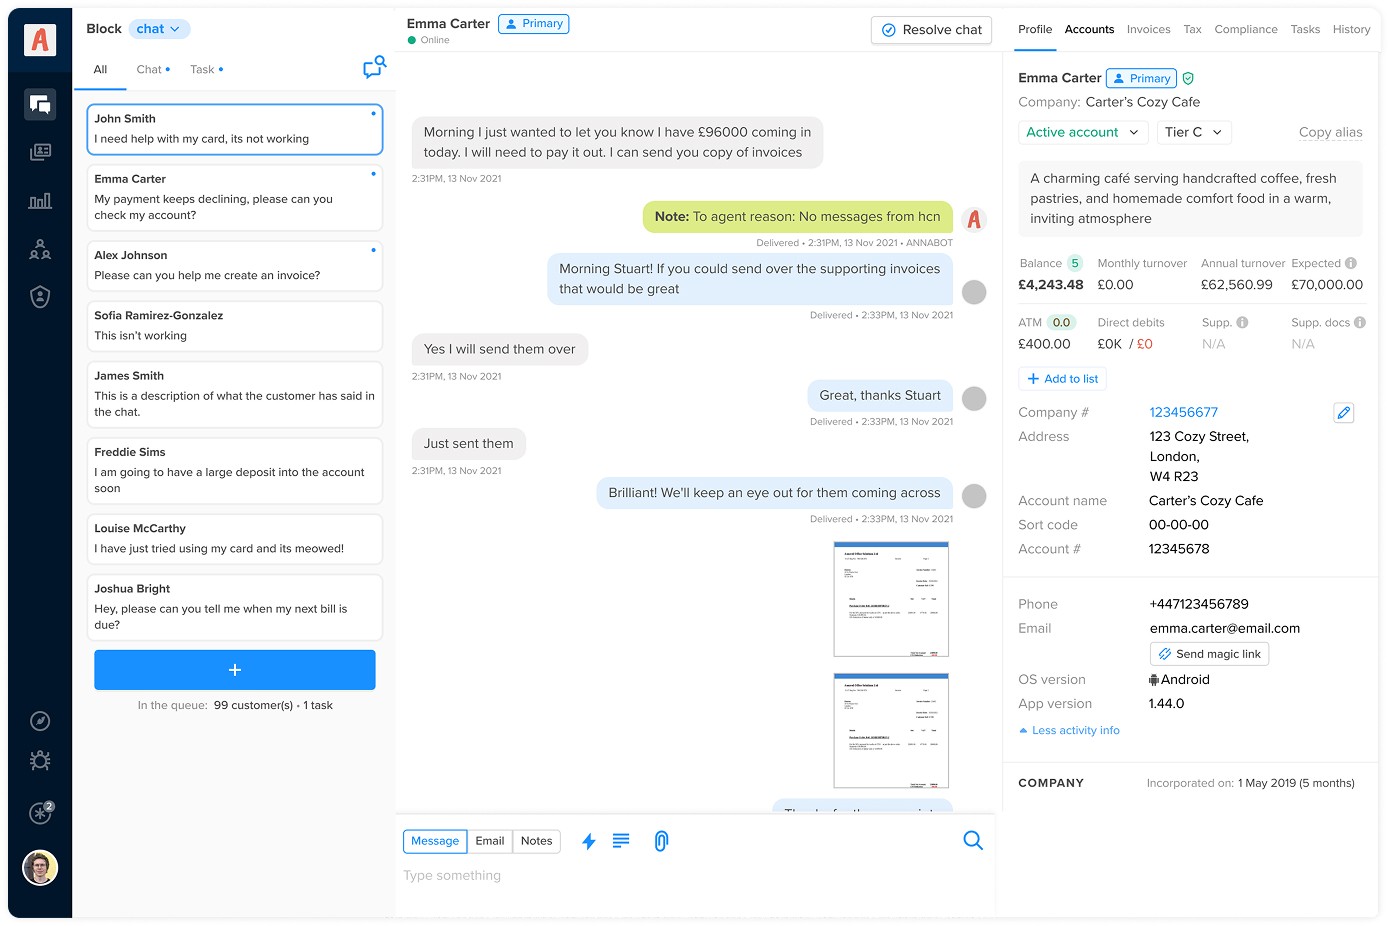Click the pencil edit icon beside Company #
The width and height of the screenshot is (1389, 926).
1344,412
